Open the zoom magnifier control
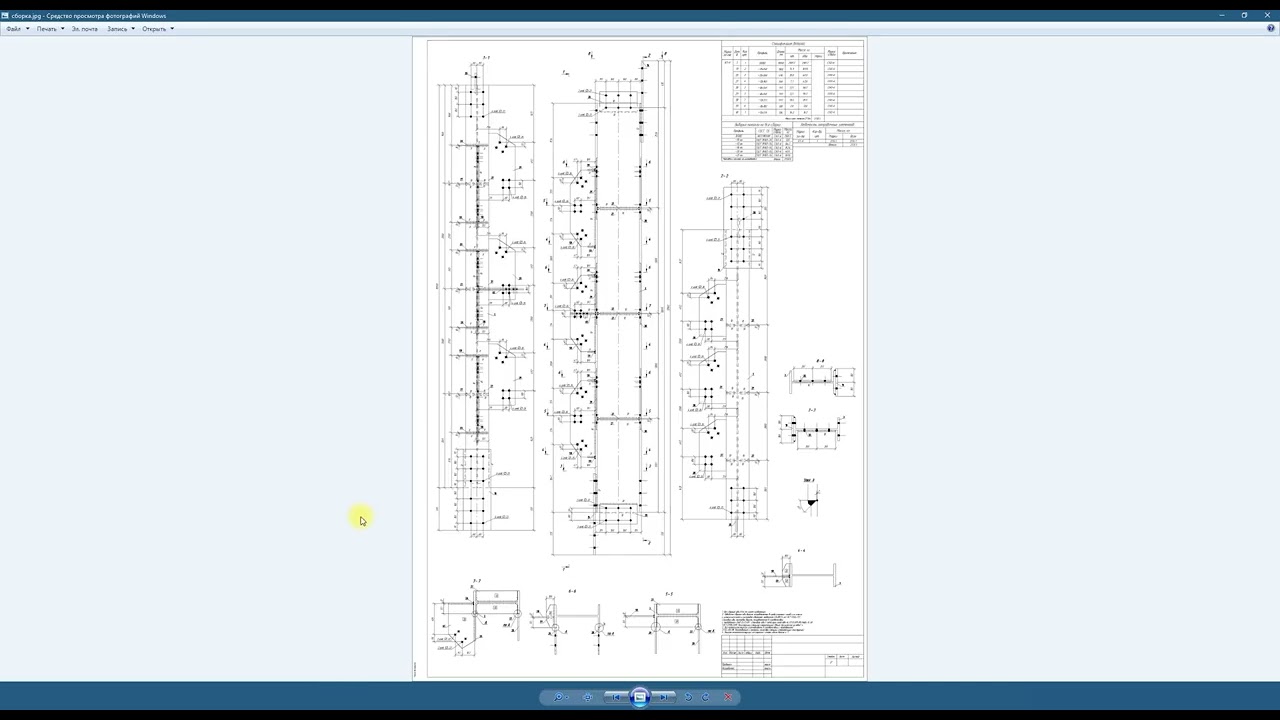This screenshot has width=1280, height=720. (559, 697)
